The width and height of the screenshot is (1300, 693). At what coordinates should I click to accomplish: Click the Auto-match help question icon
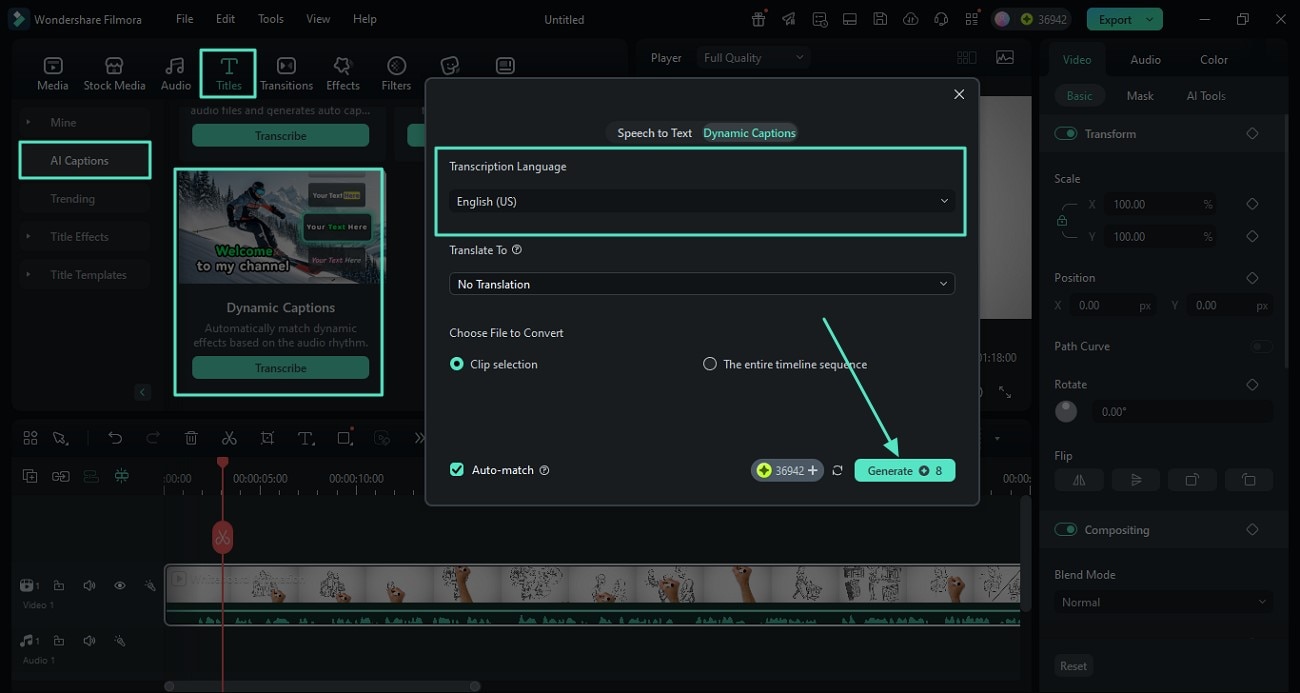(x=544, y=470)
